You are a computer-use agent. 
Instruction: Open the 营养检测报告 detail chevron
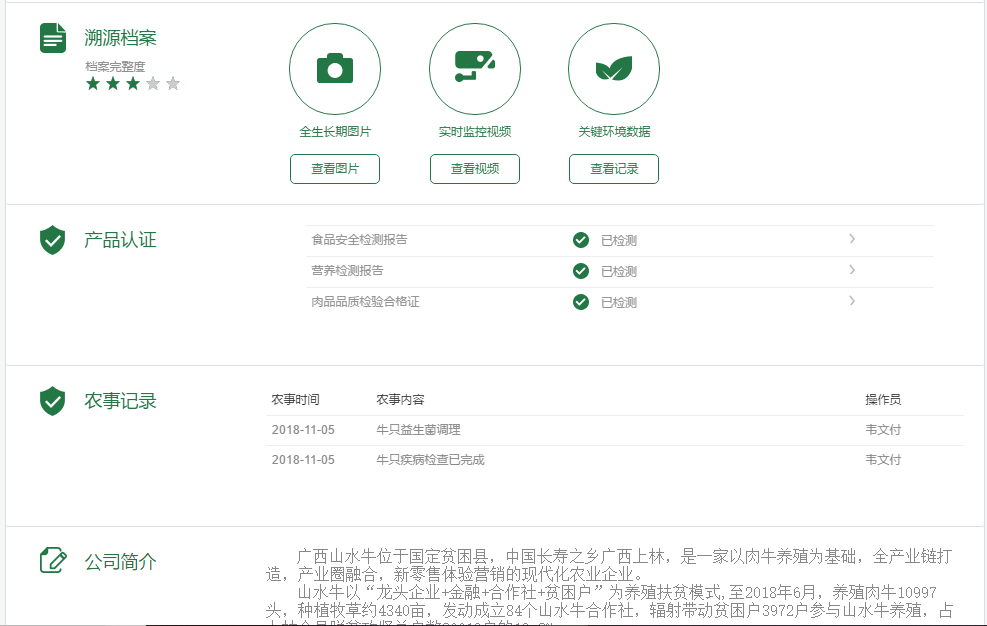[851, 270]
